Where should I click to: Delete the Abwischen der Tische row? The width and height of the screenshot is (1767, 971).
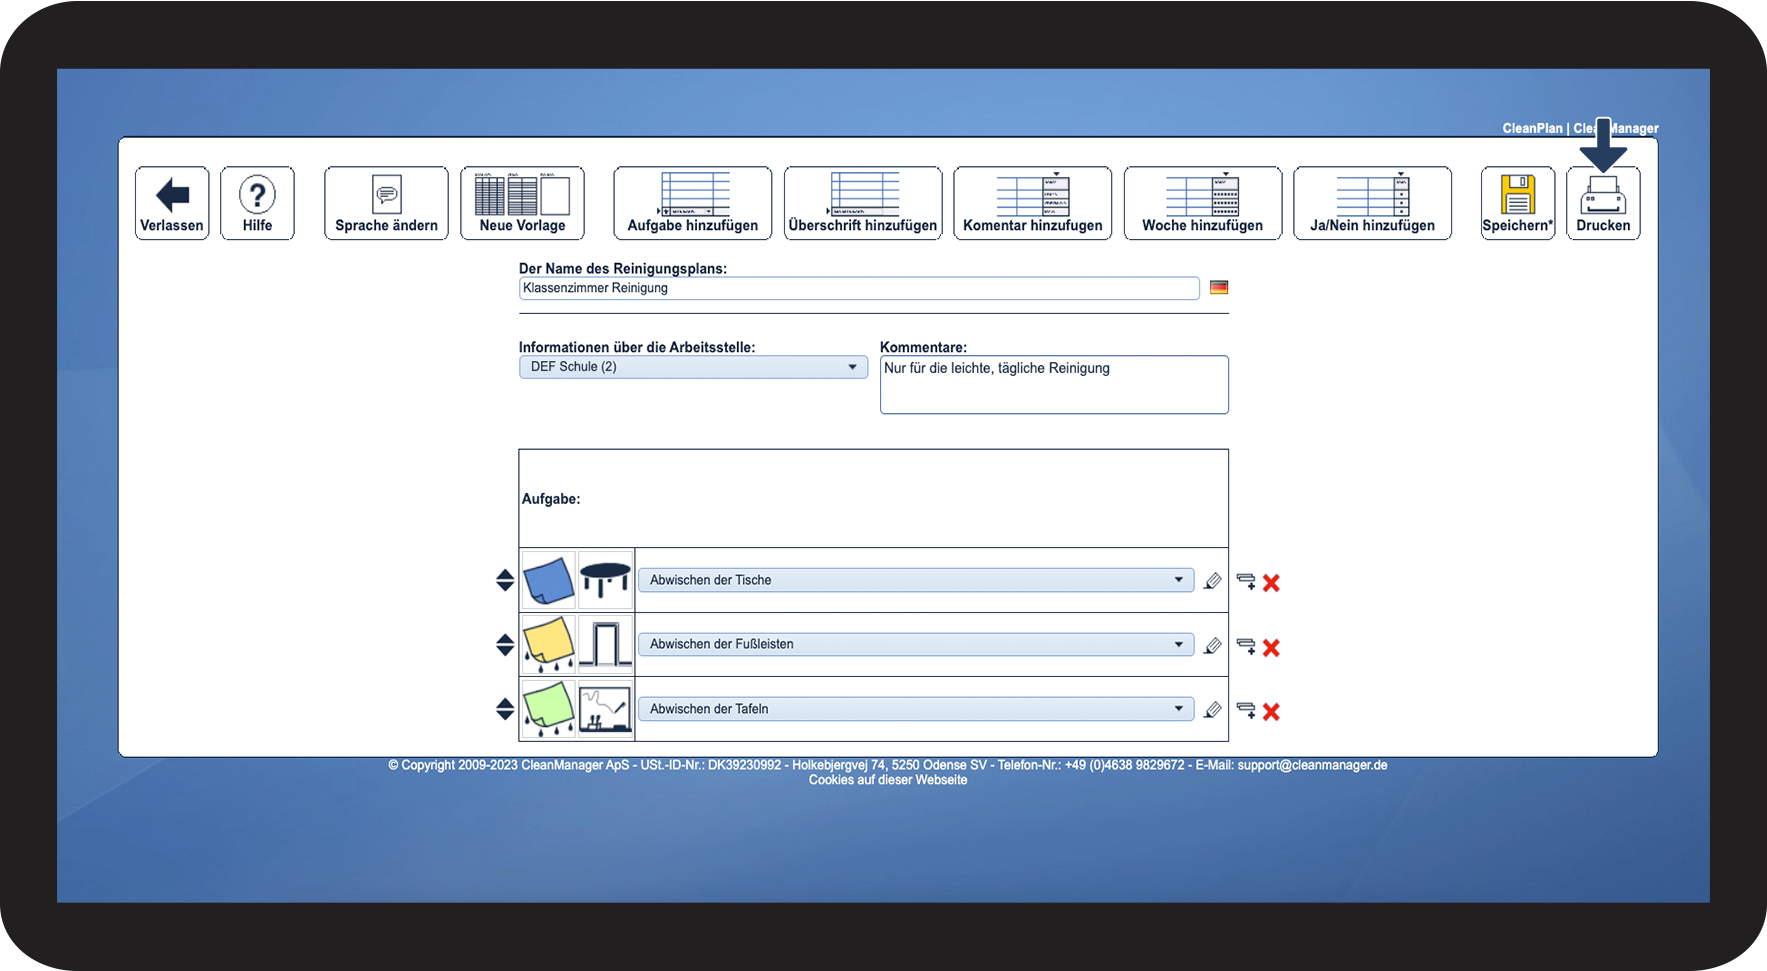click(1271, 583)
